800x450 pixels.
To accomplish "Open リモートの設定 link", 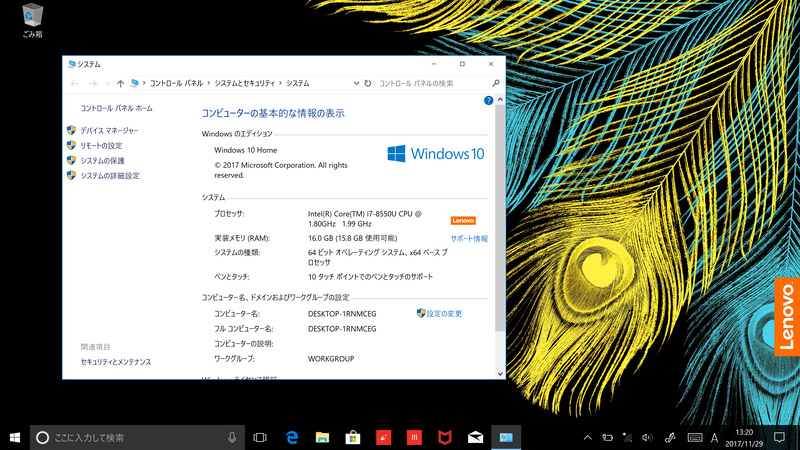I will click(101, 145).
